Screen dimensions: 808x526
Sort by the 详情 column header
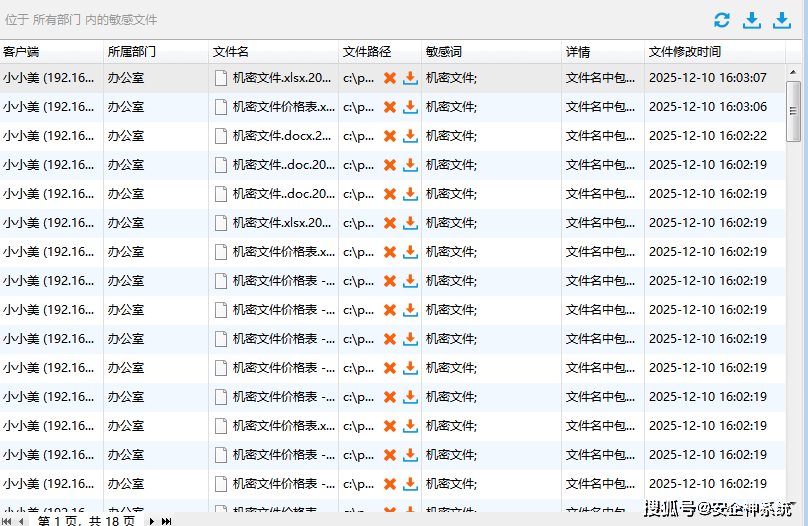[603, 52]
